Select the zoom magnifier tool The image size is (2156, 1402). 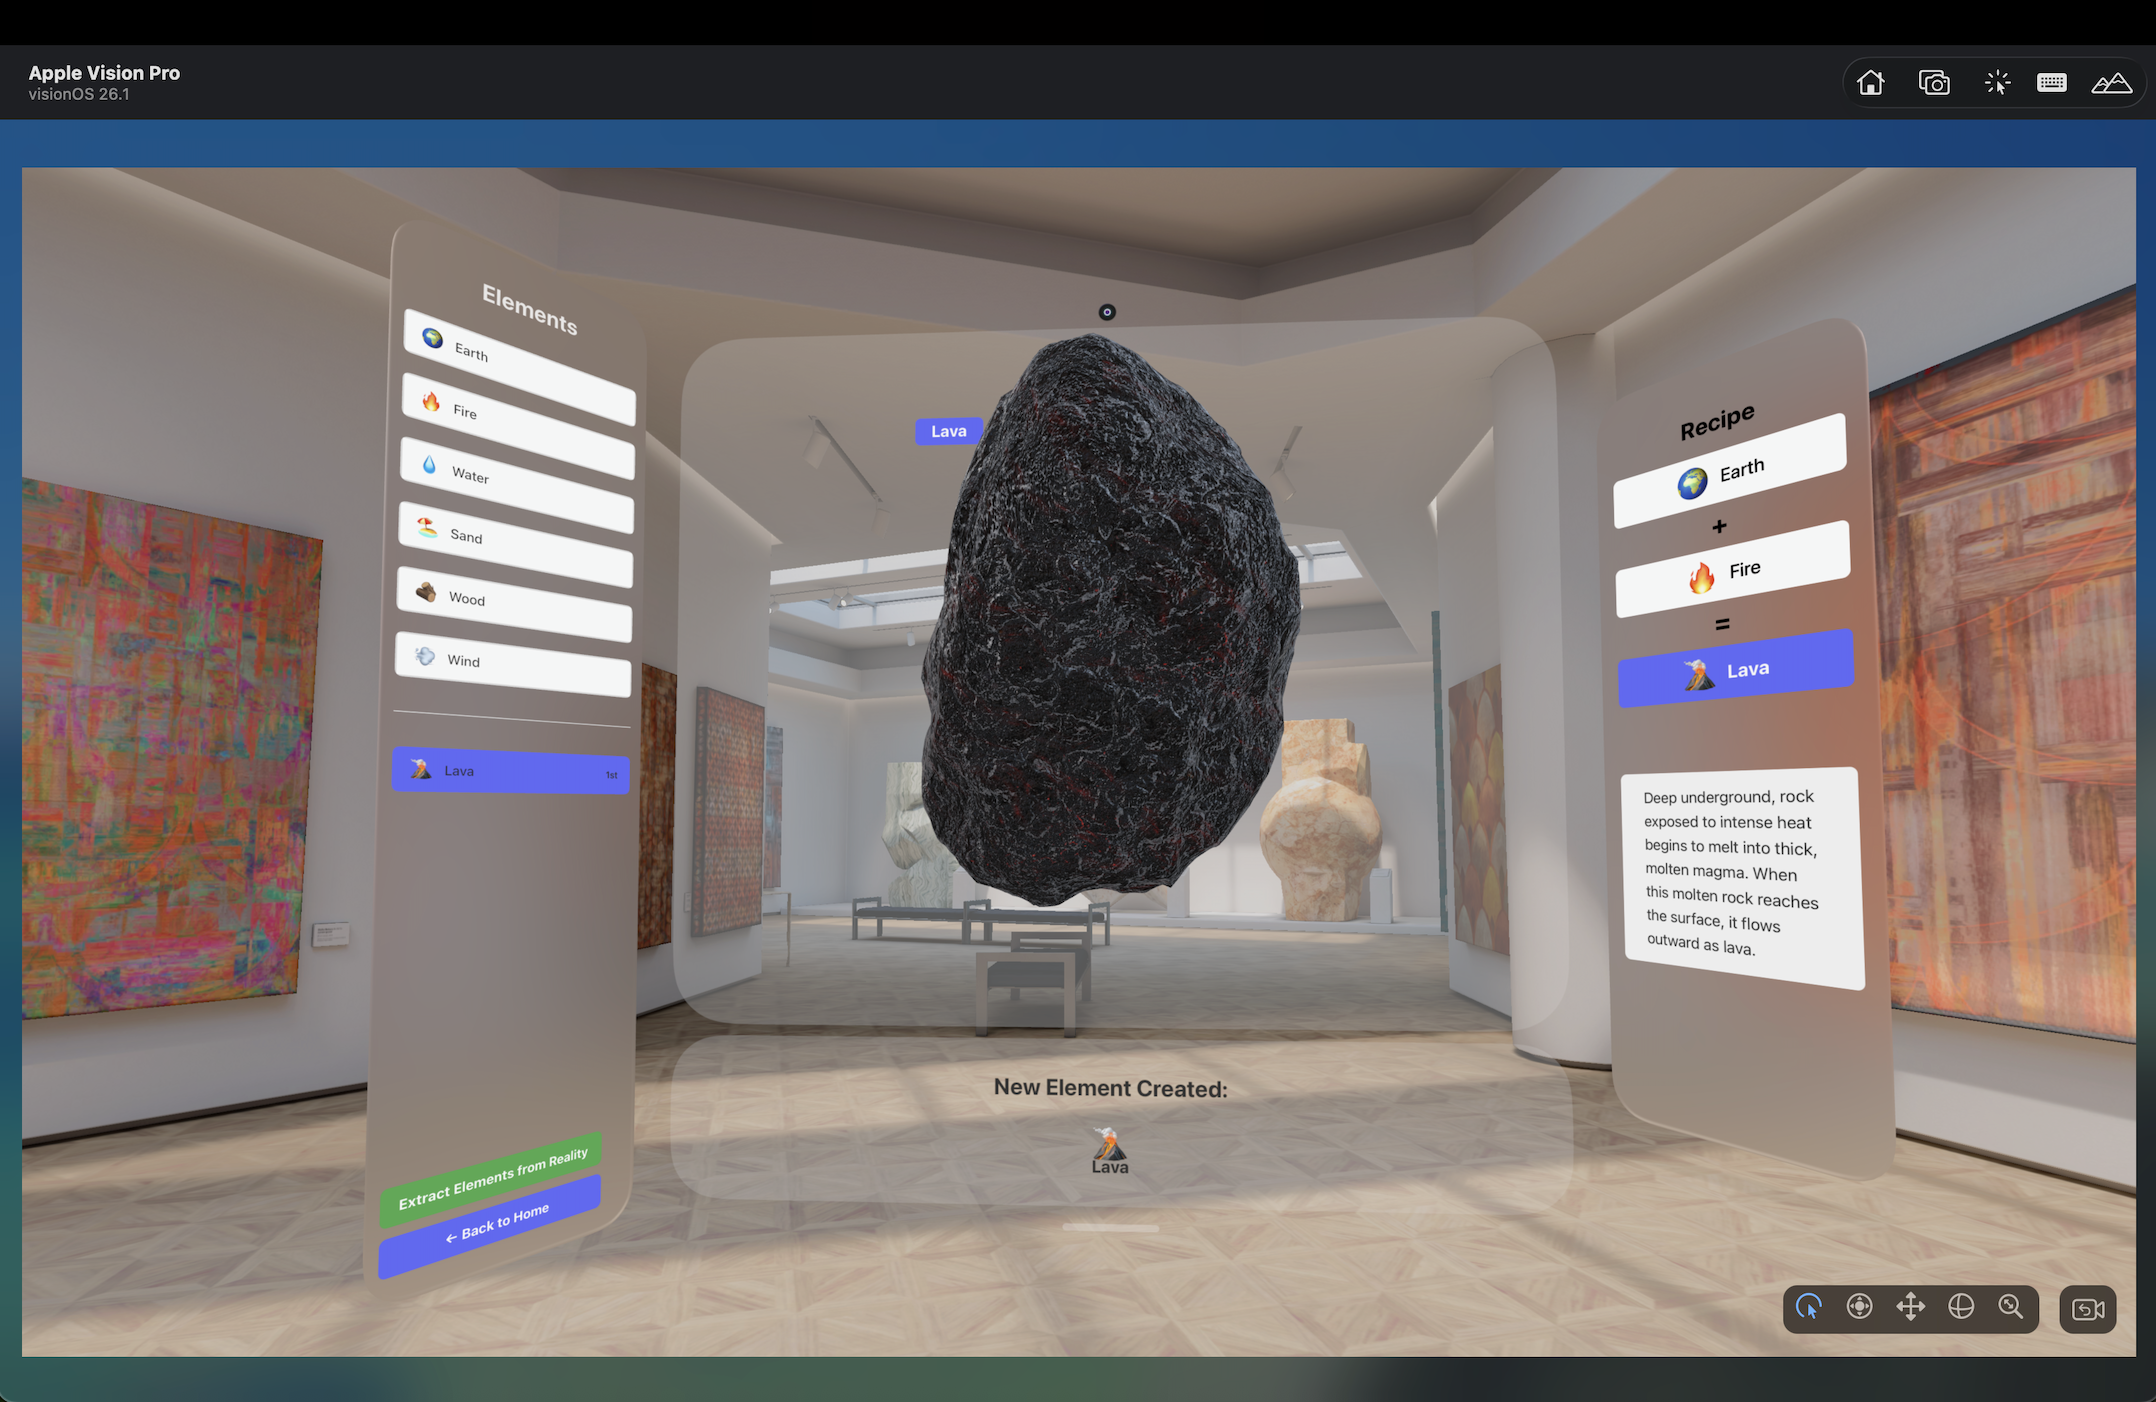point(2011,1308)
